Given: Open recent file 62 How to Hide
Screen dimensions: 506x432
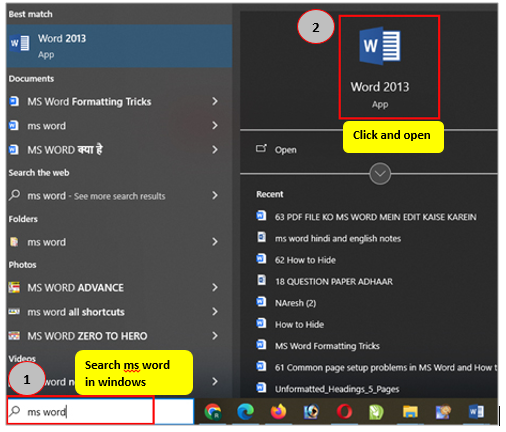Looking at the screenshot, I should tap(305, 260).
